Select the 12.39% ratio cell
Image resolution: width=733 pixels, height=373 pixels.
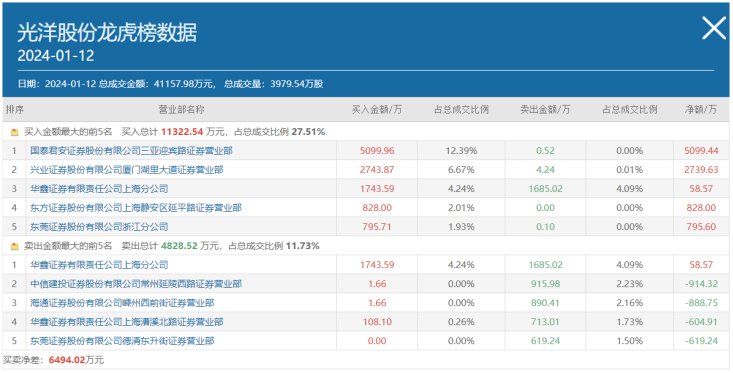tap(461, 151)
